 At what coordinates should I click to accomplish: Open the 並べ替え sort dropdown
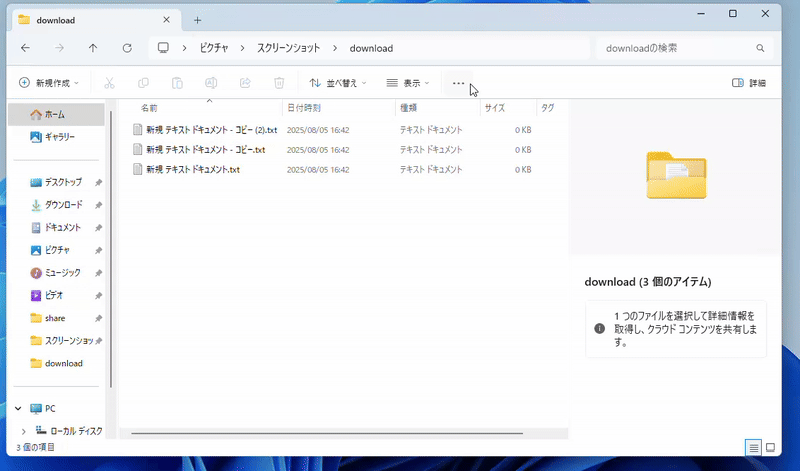(338, 83)
